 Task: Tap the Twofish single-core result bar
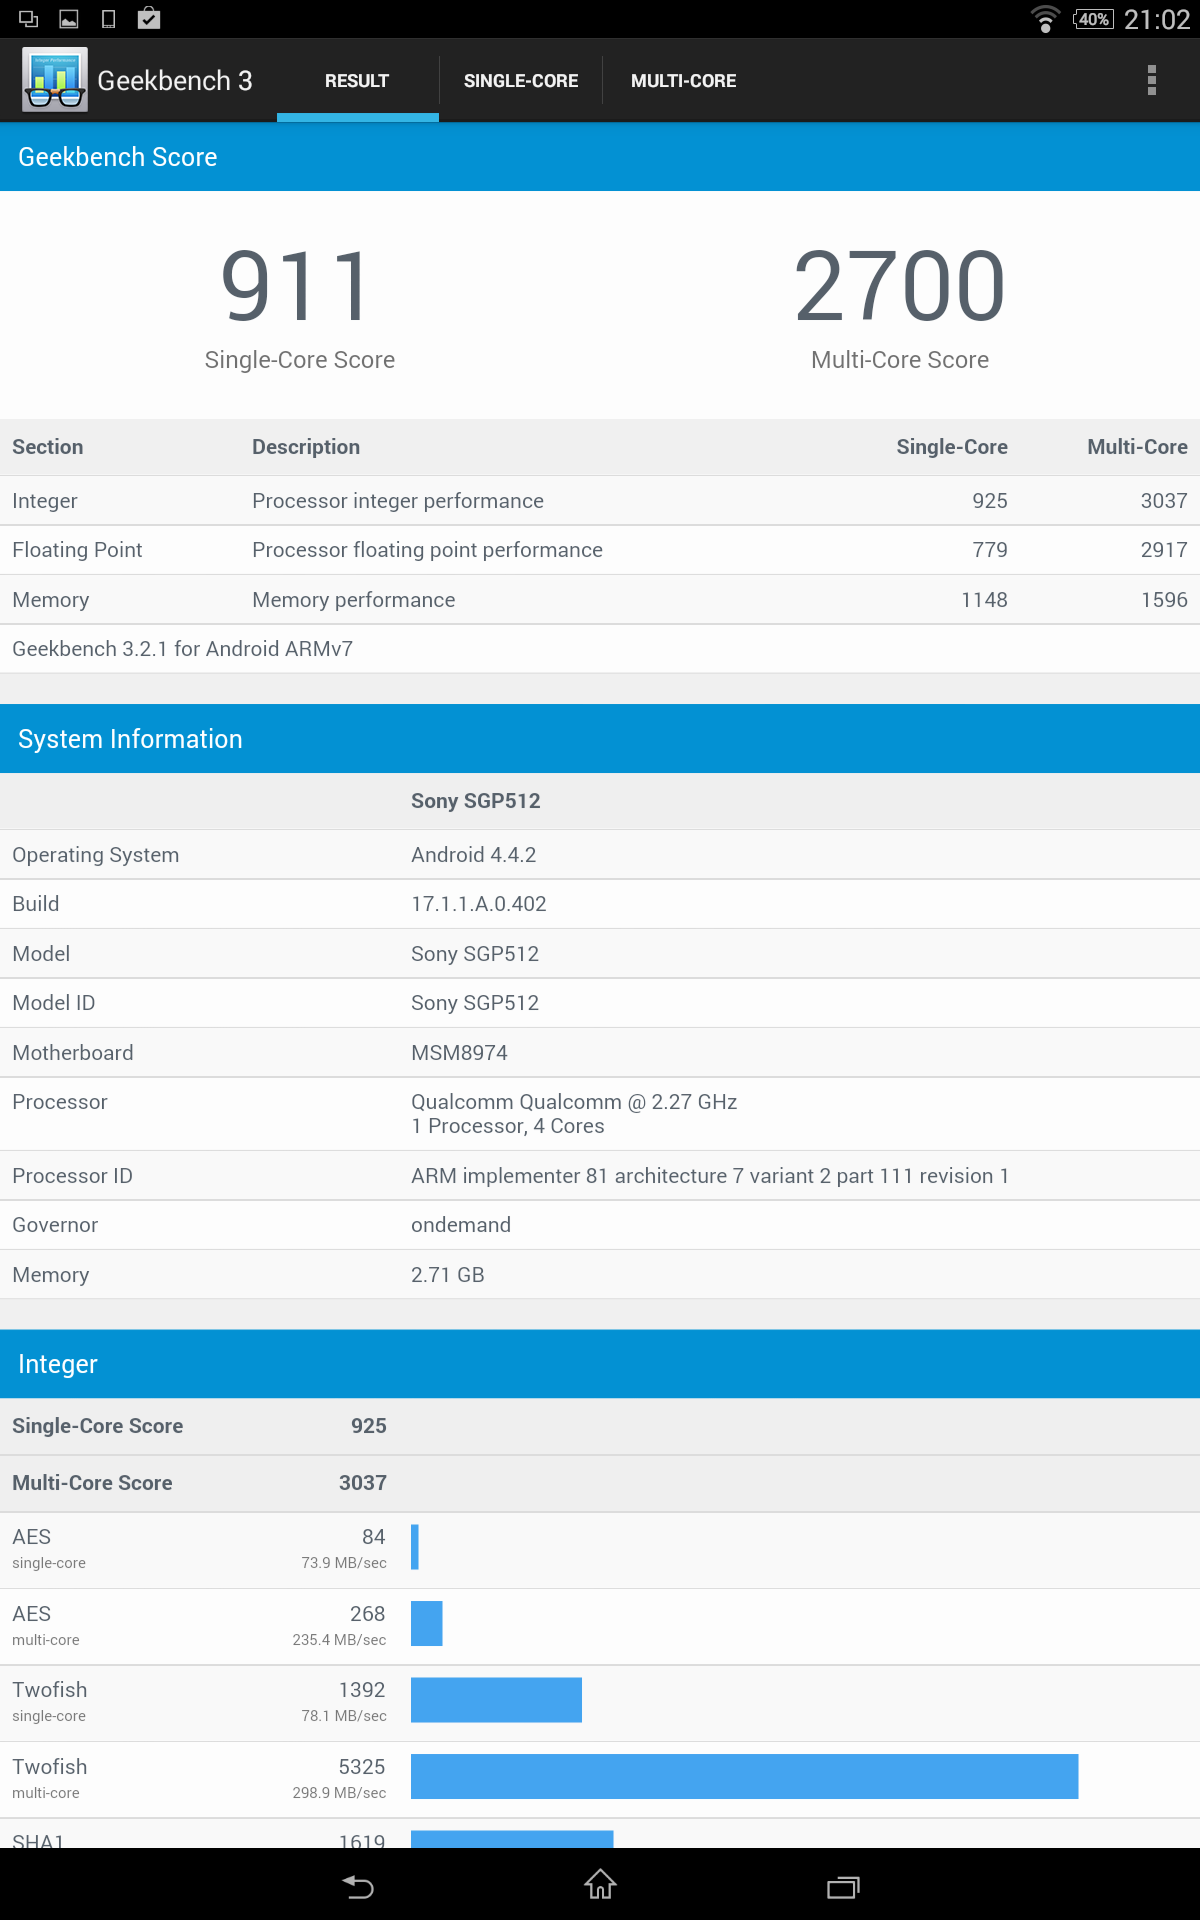pos(496,1700)
